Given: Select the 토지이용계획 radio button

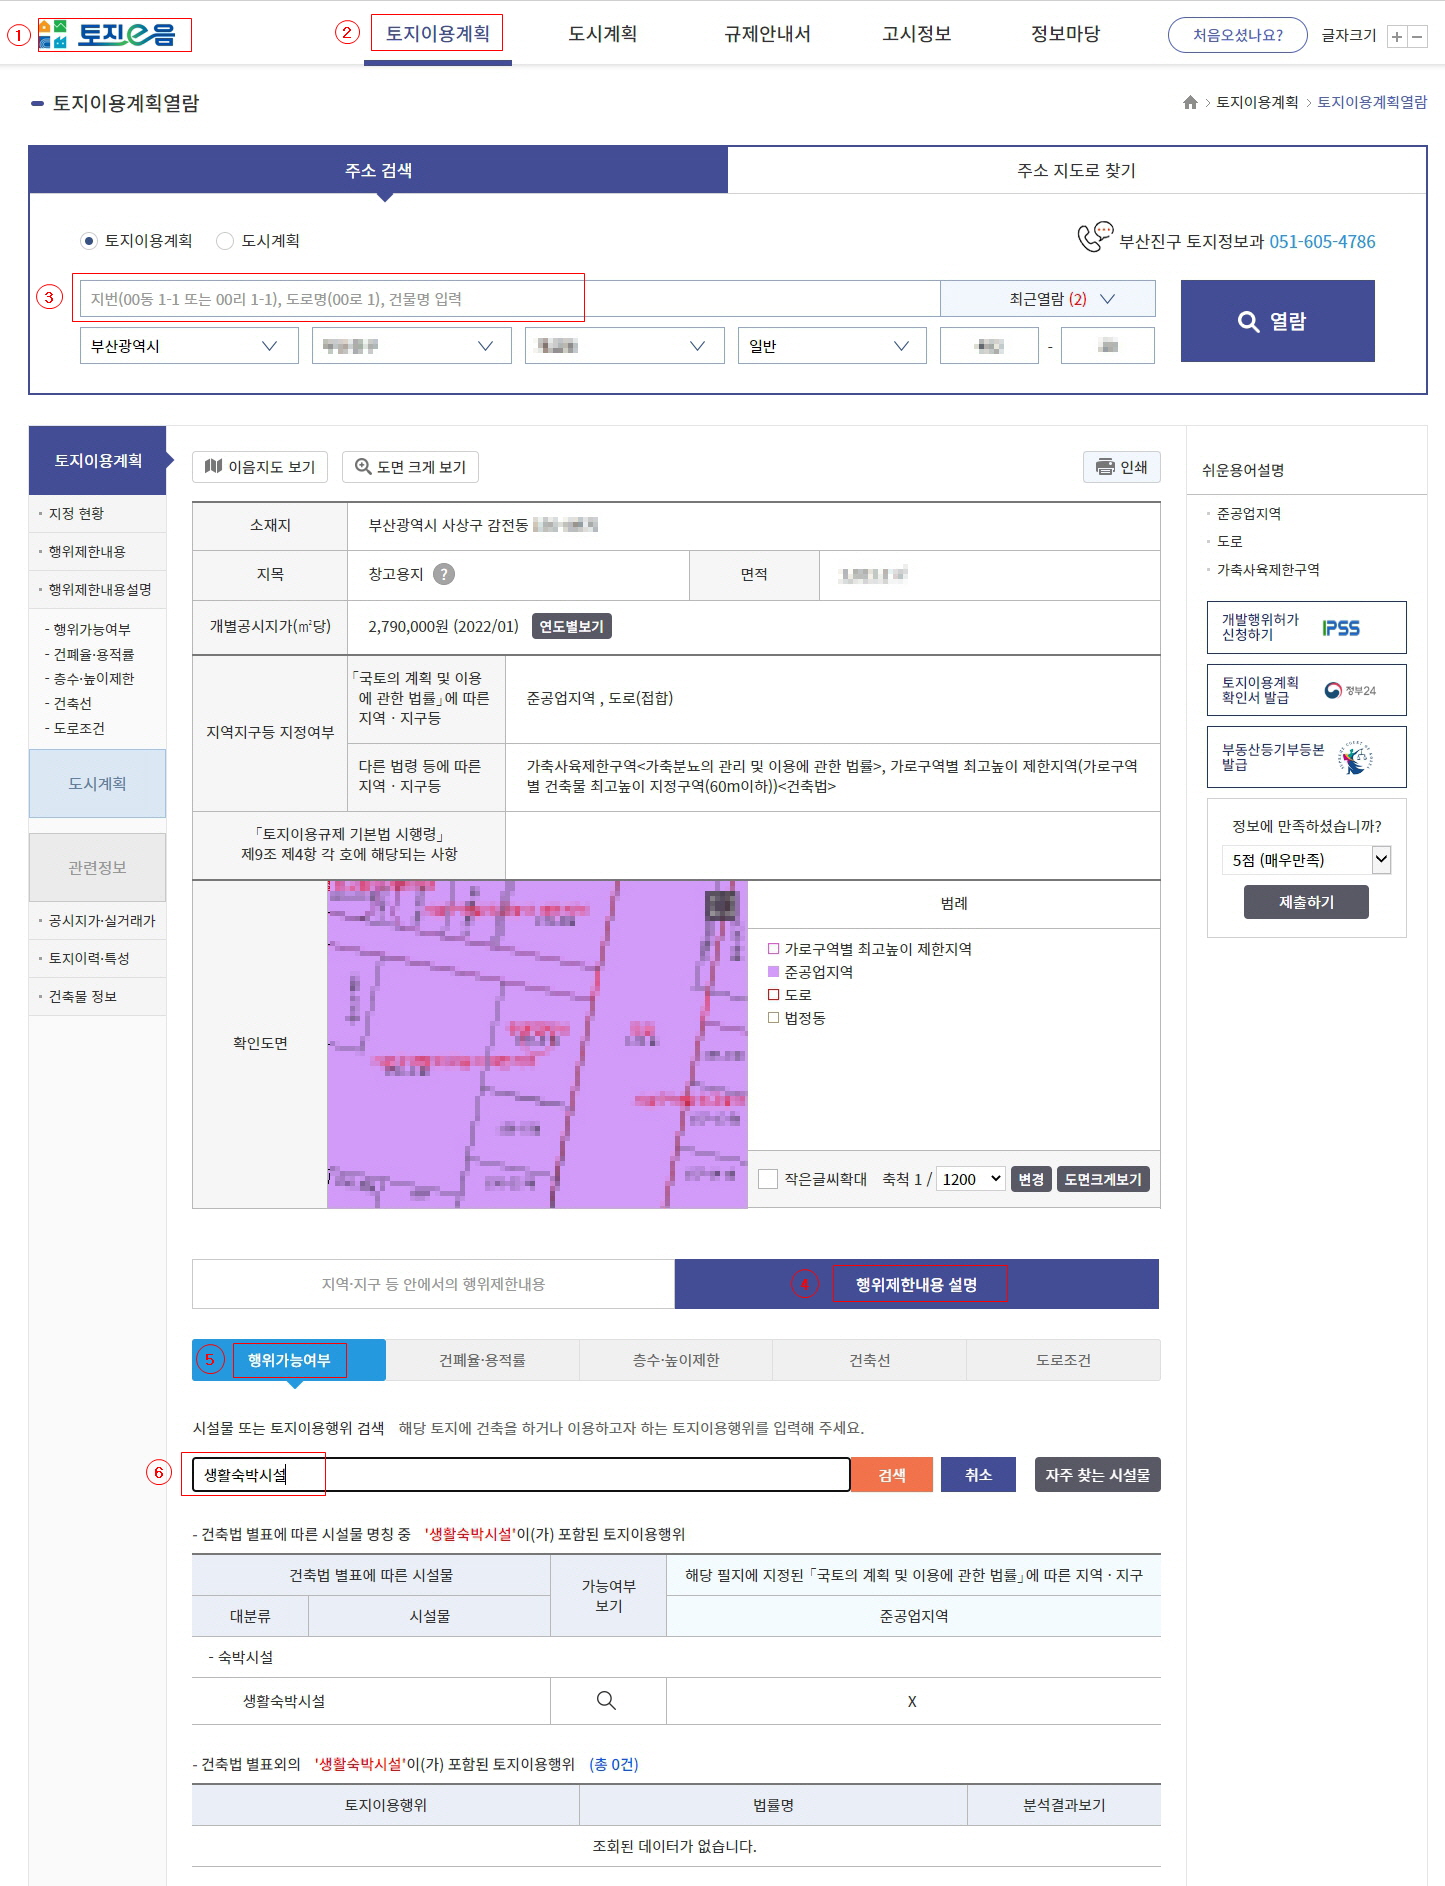Looking at the screenshot, I should pyautogui.click(x=89, y=241).
